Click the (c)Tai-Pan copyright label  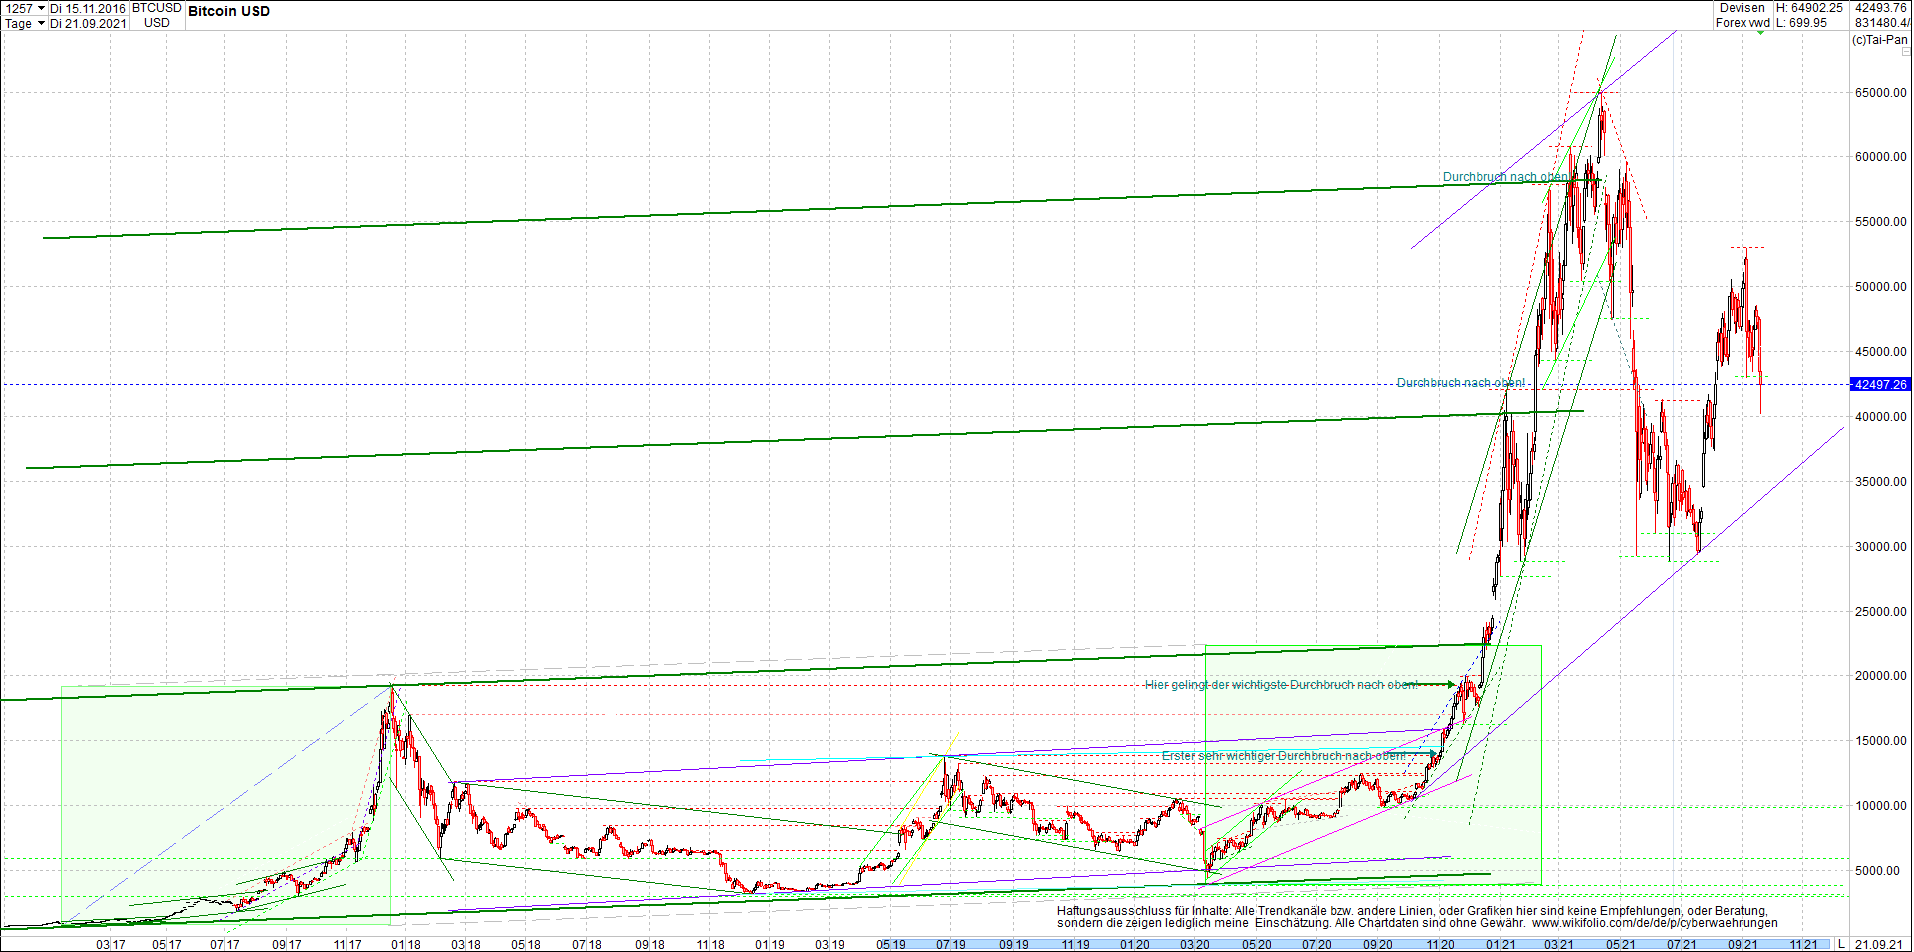(x=1880, y=40)
